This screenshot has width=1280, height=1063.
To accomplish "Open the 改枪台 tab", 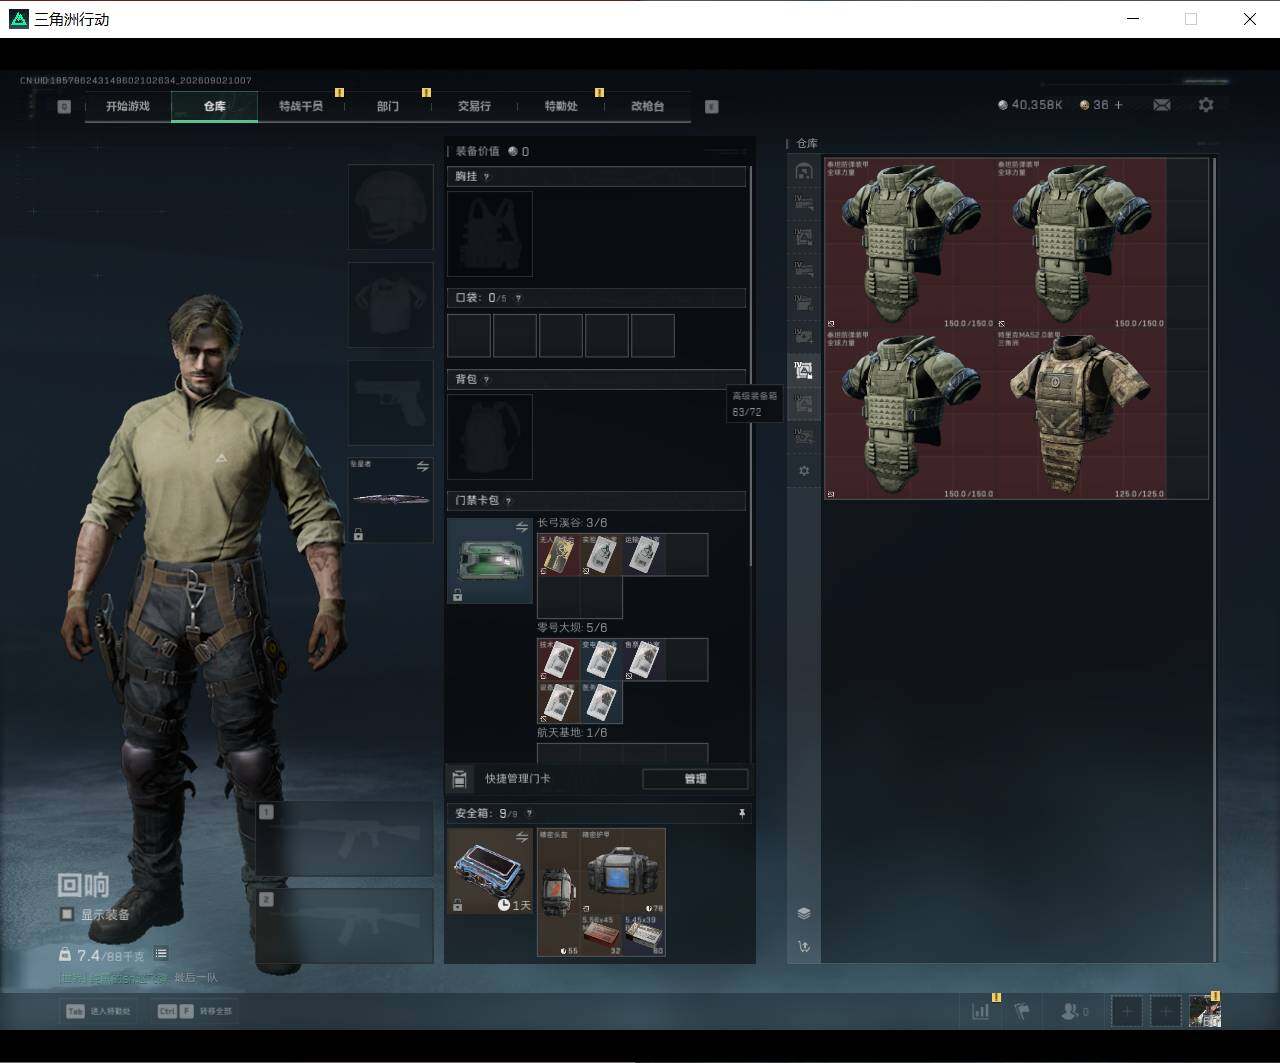I will (x=647, y=106).
